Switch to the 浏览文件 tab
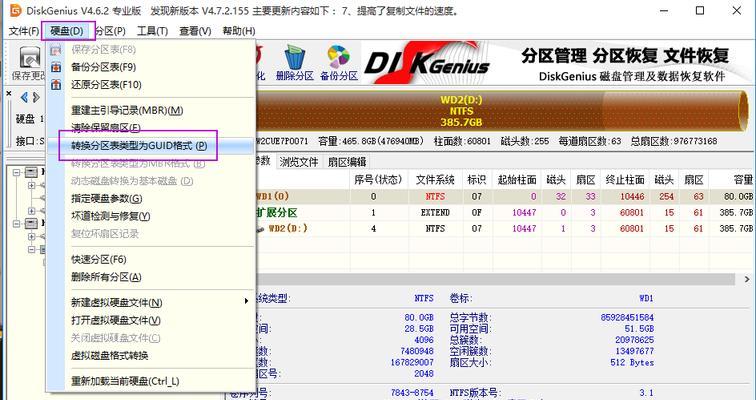The width and height of the screenshot is (756, 400). [299, 162]
